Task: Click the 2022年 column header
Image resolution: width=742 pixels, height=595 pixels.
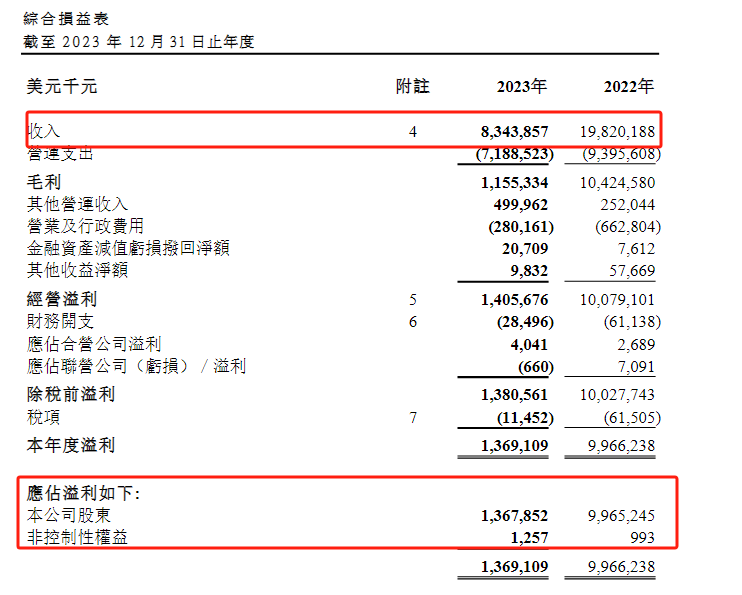Action: pyautogui.click(x=628, y=87)
